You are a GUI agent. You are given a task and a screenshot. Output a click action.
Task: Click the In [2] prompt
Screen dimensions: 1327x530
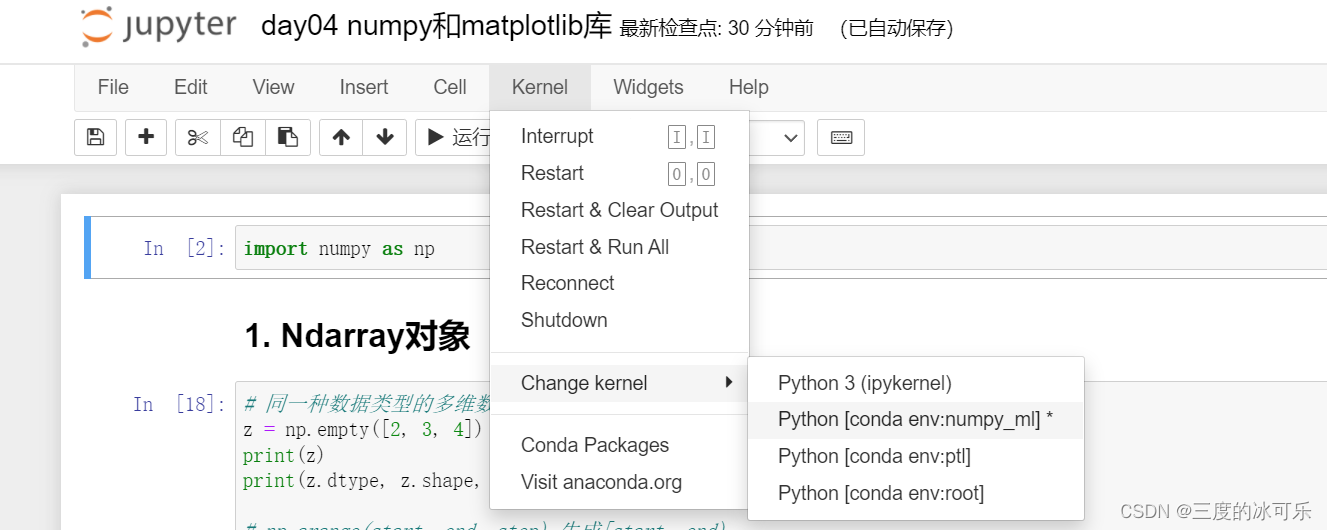185,248
